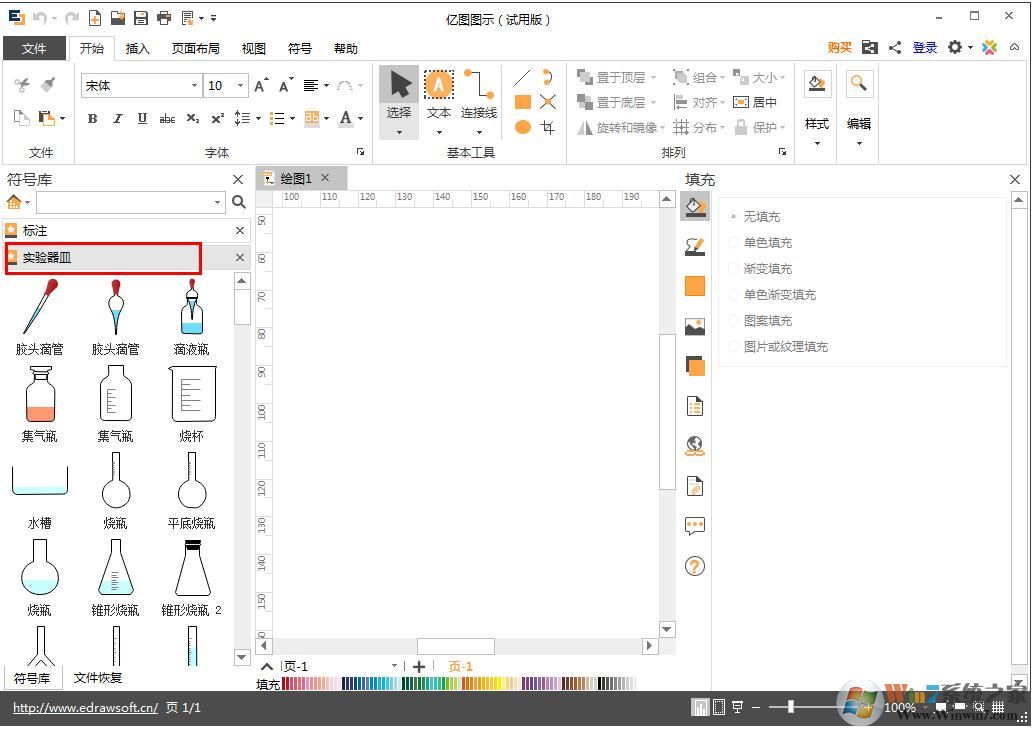The image size is (1034, 729).
Task: Select the 渐变填充 radio option
Action: pos(734,268)
